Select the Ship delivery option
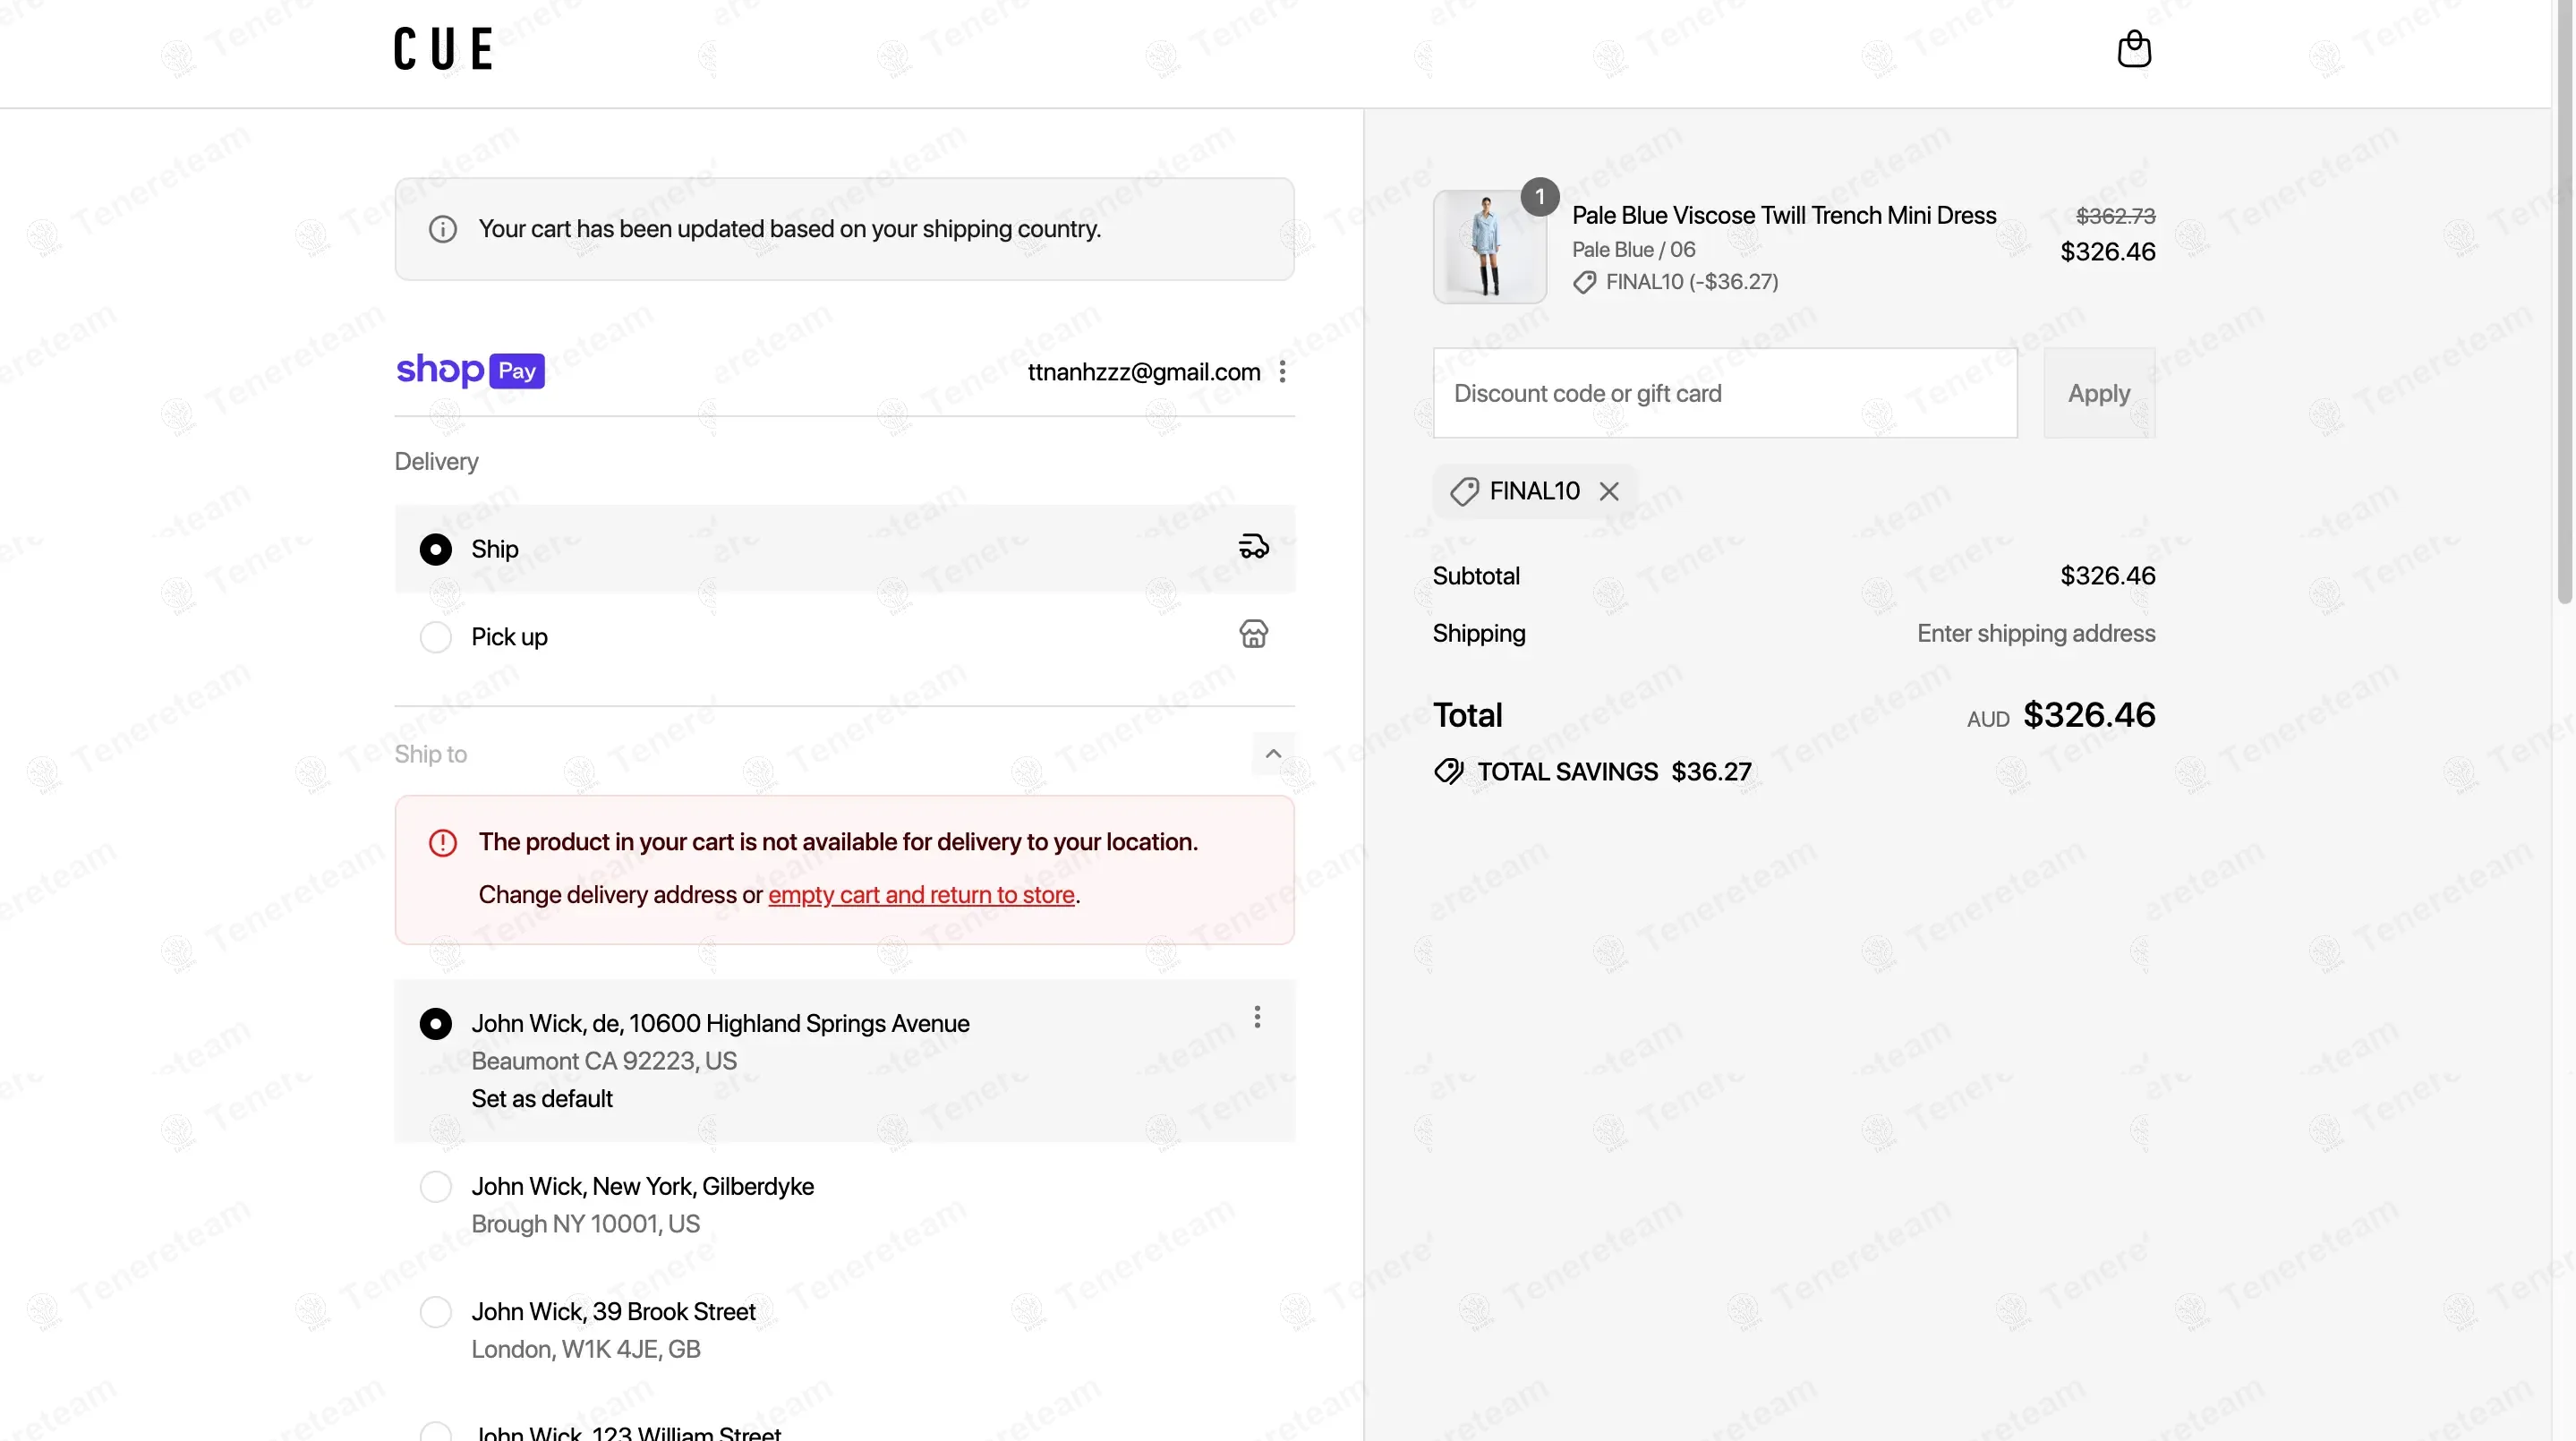The width and height of the screenshot is (2576, 1441). pos(844,549)
